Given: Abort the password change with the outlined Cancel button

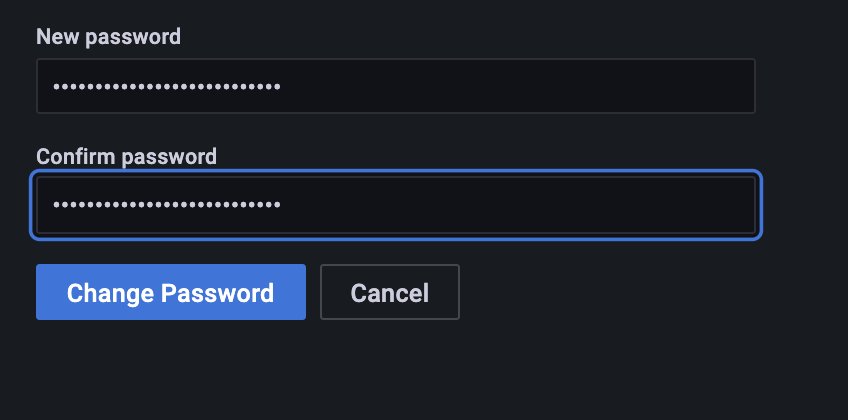Looking at the screenshot, I should point(389,292).
